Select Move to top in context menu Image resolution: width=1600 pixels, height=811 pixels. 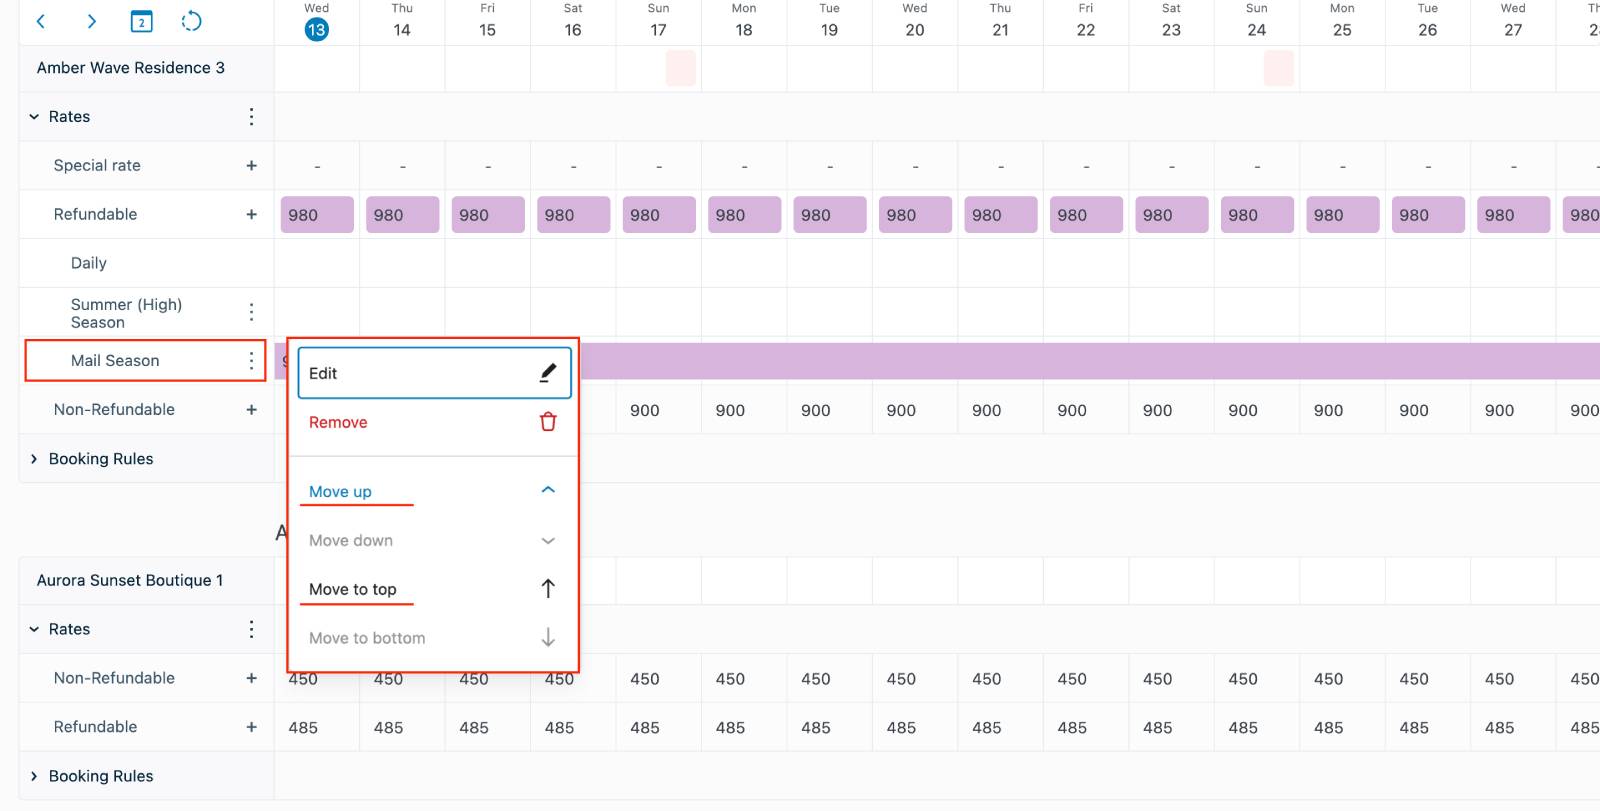click(434, 589)
